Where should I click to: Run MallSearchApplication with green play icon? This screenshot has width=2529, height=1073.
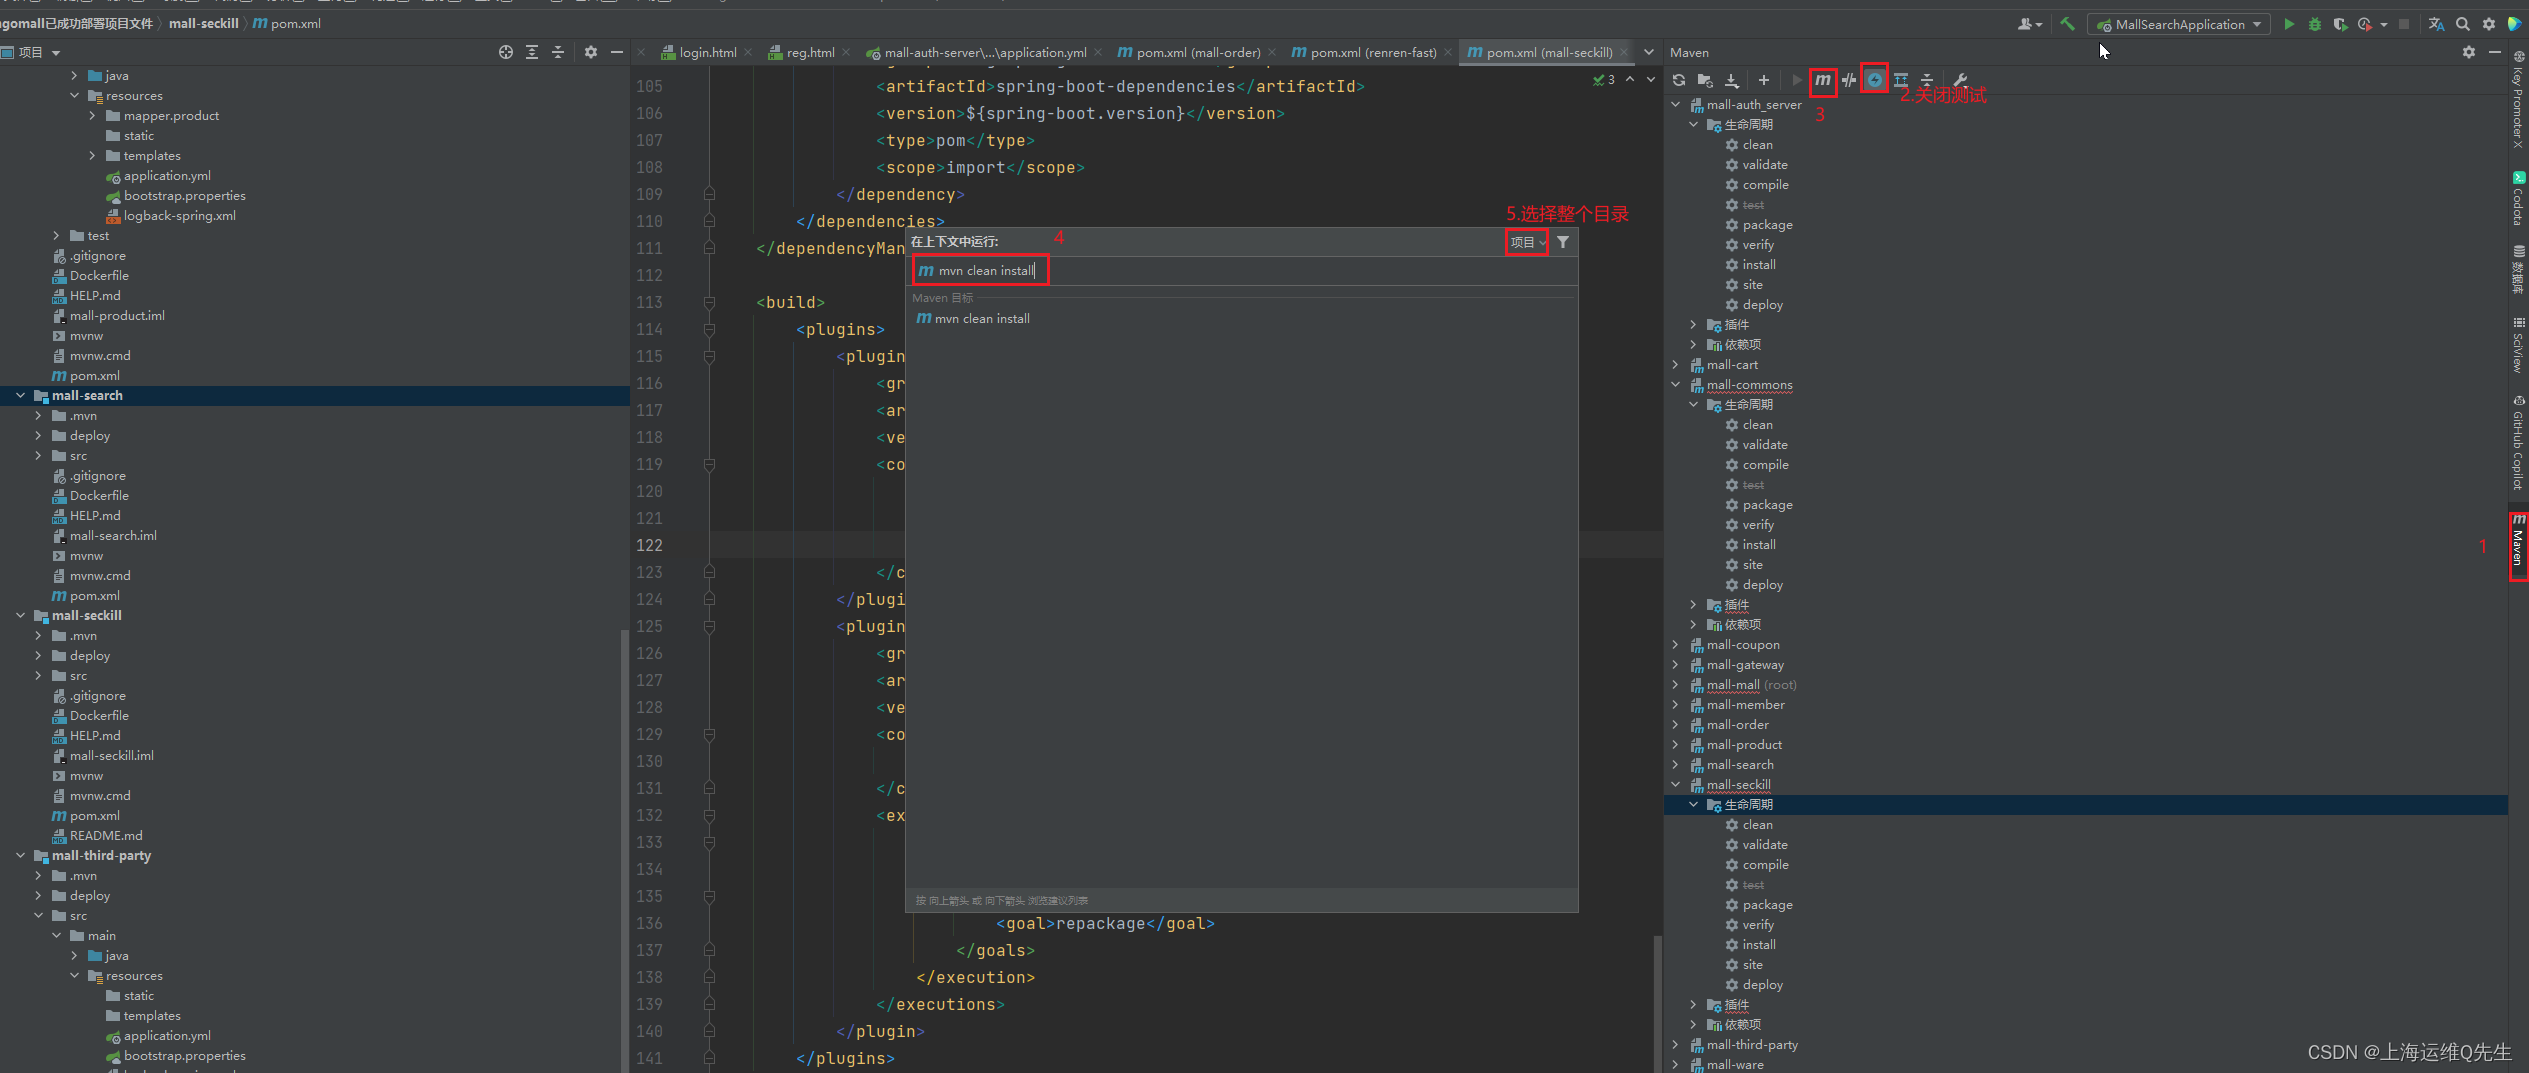[2288, 24]
